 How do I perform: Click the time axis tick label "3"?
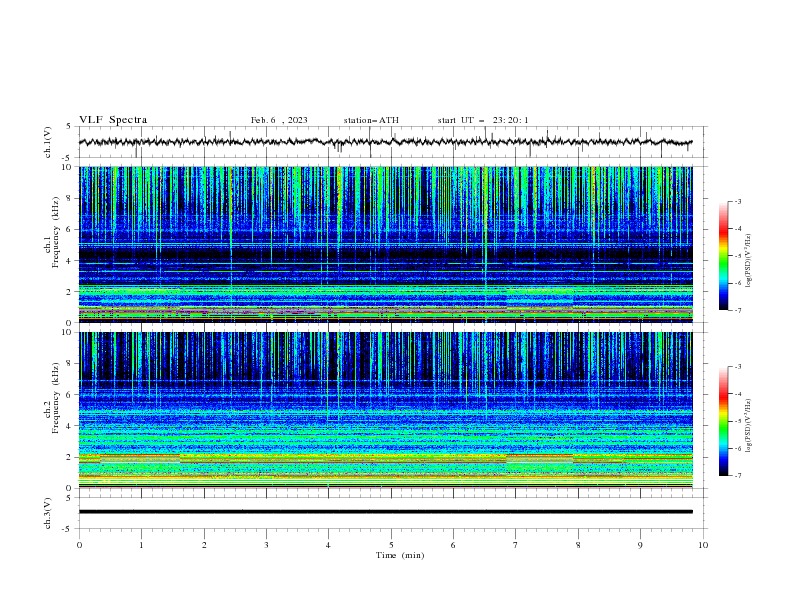coord(266,545)
